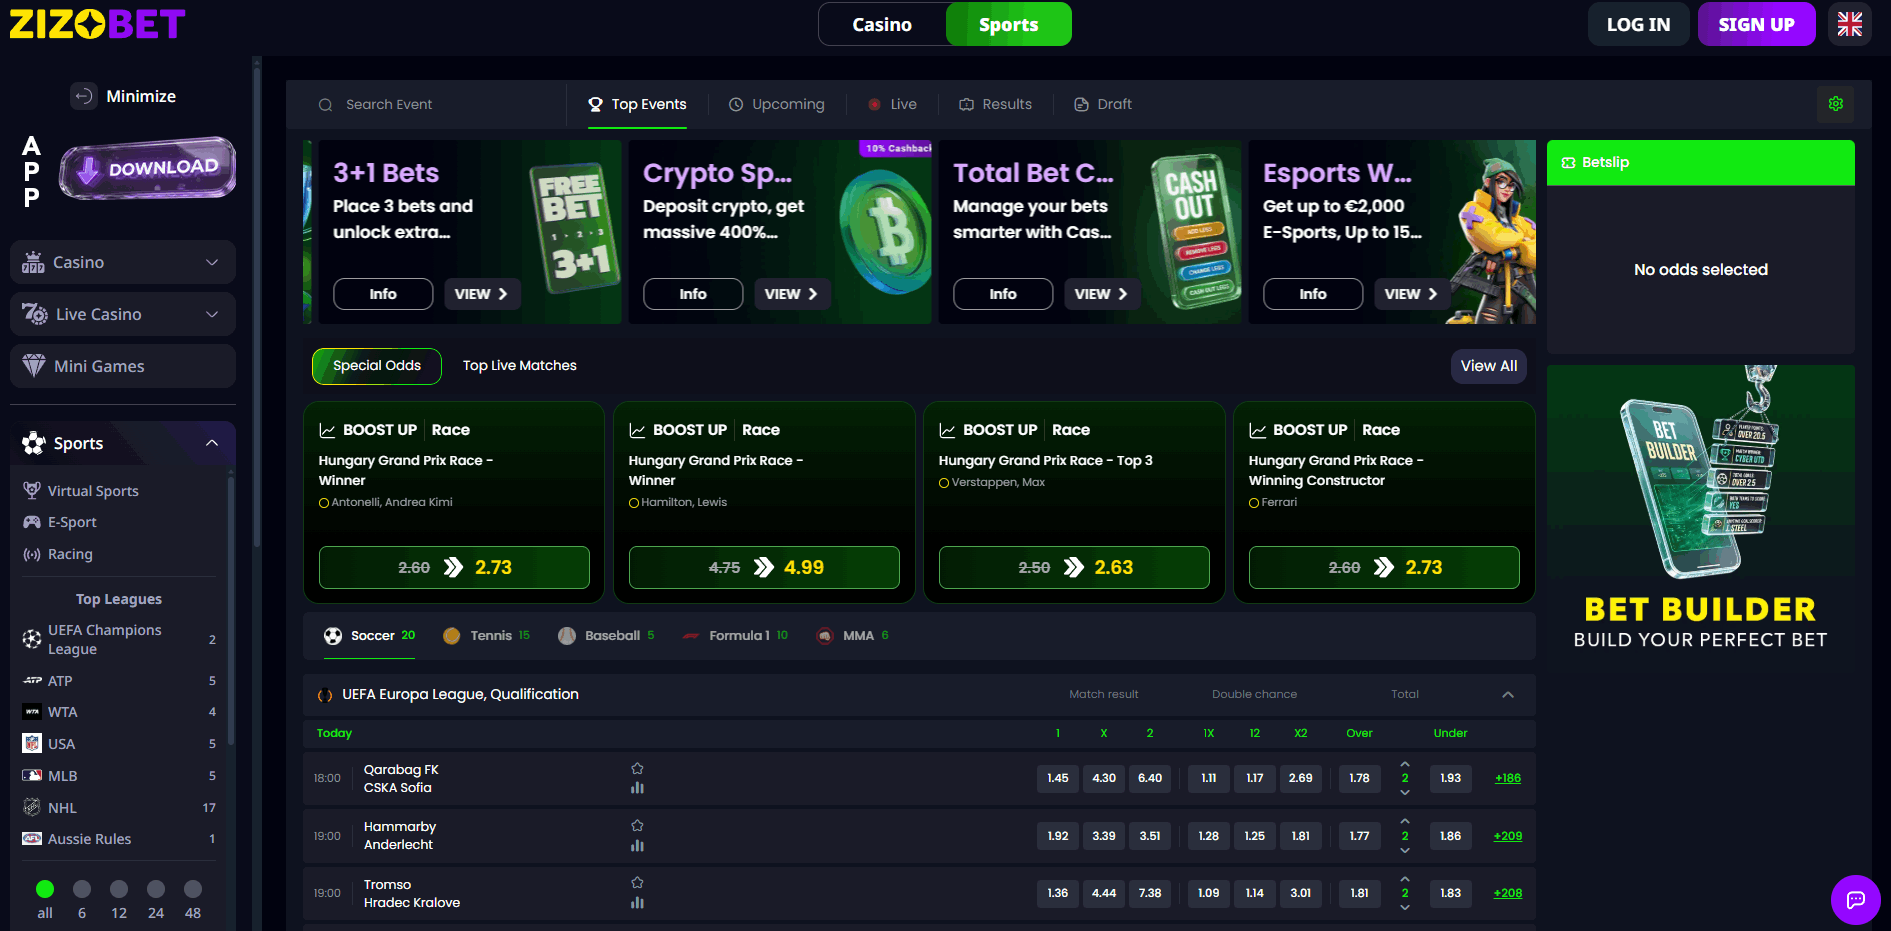Open +186 more markets for Qarabag FK
The height and width of the screenshot is (931, 1891).
pos(1508,778)
